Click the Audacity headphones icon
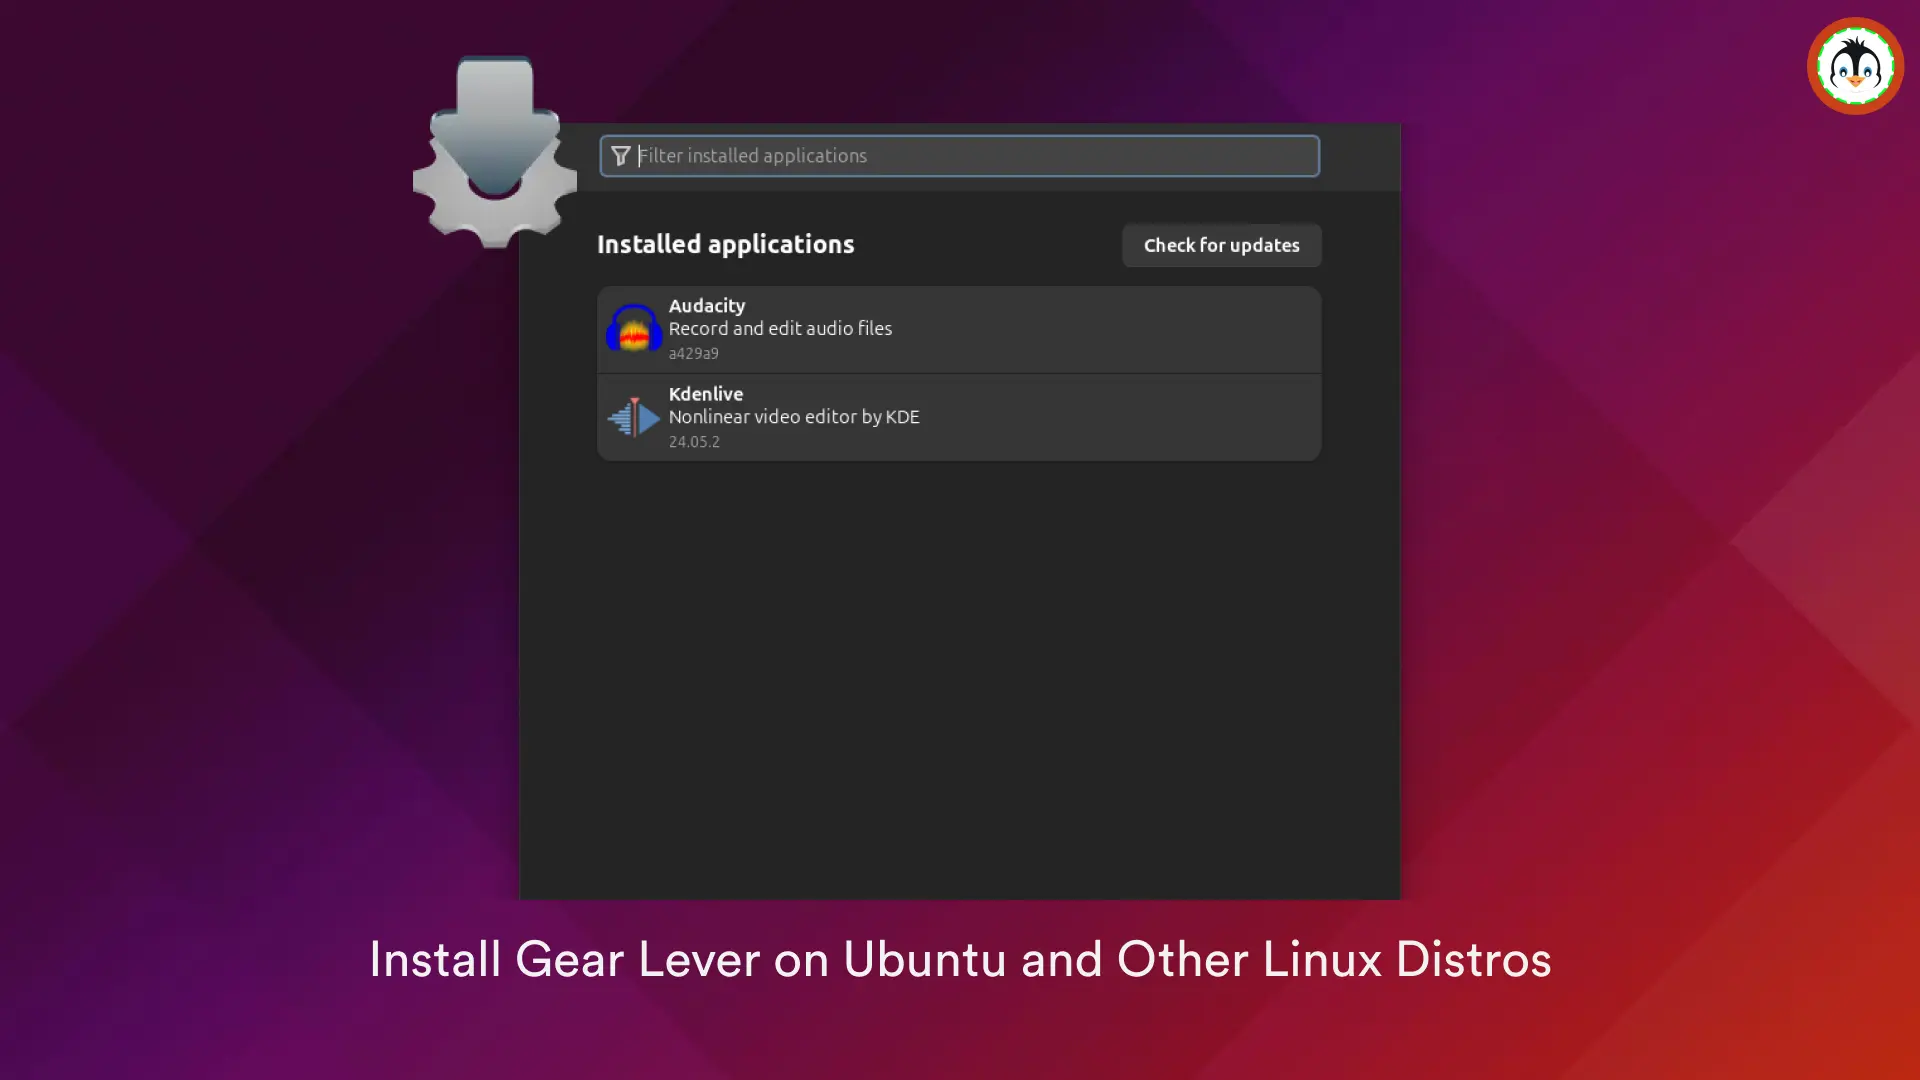Image resolution: width=1920 pixels, height=1080 pixels. point(634,329)
